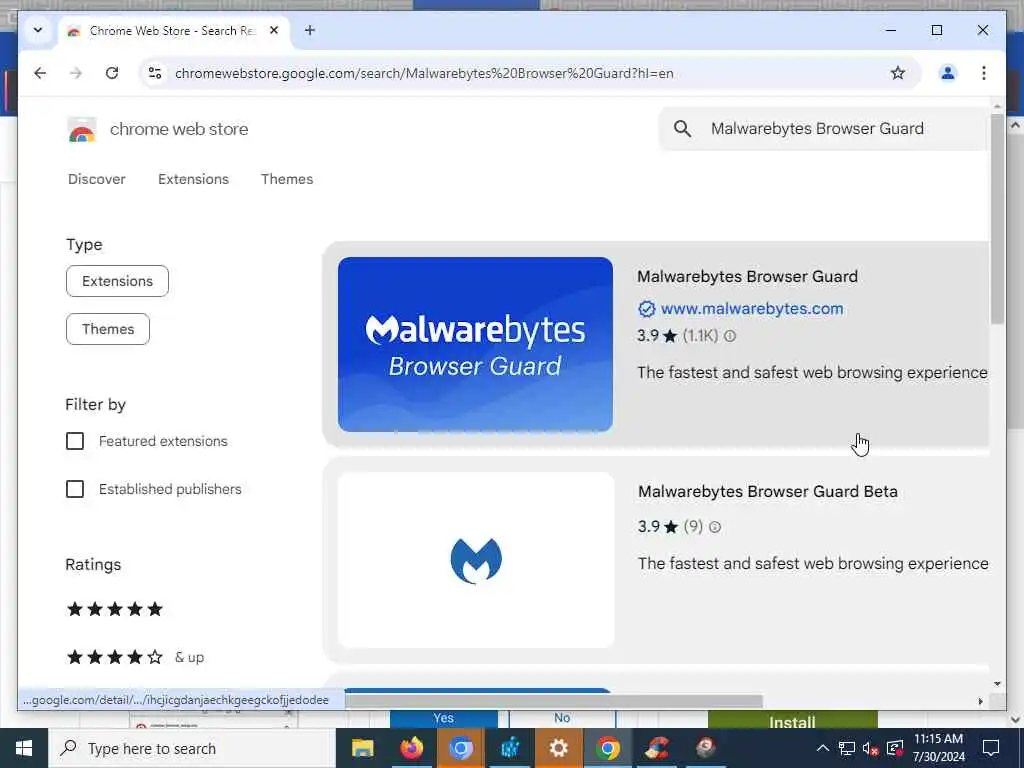Image resolution: width=1024 pixels, height=768 pixels.
Task: Go to the Themes tab
Action: point(287,179)
